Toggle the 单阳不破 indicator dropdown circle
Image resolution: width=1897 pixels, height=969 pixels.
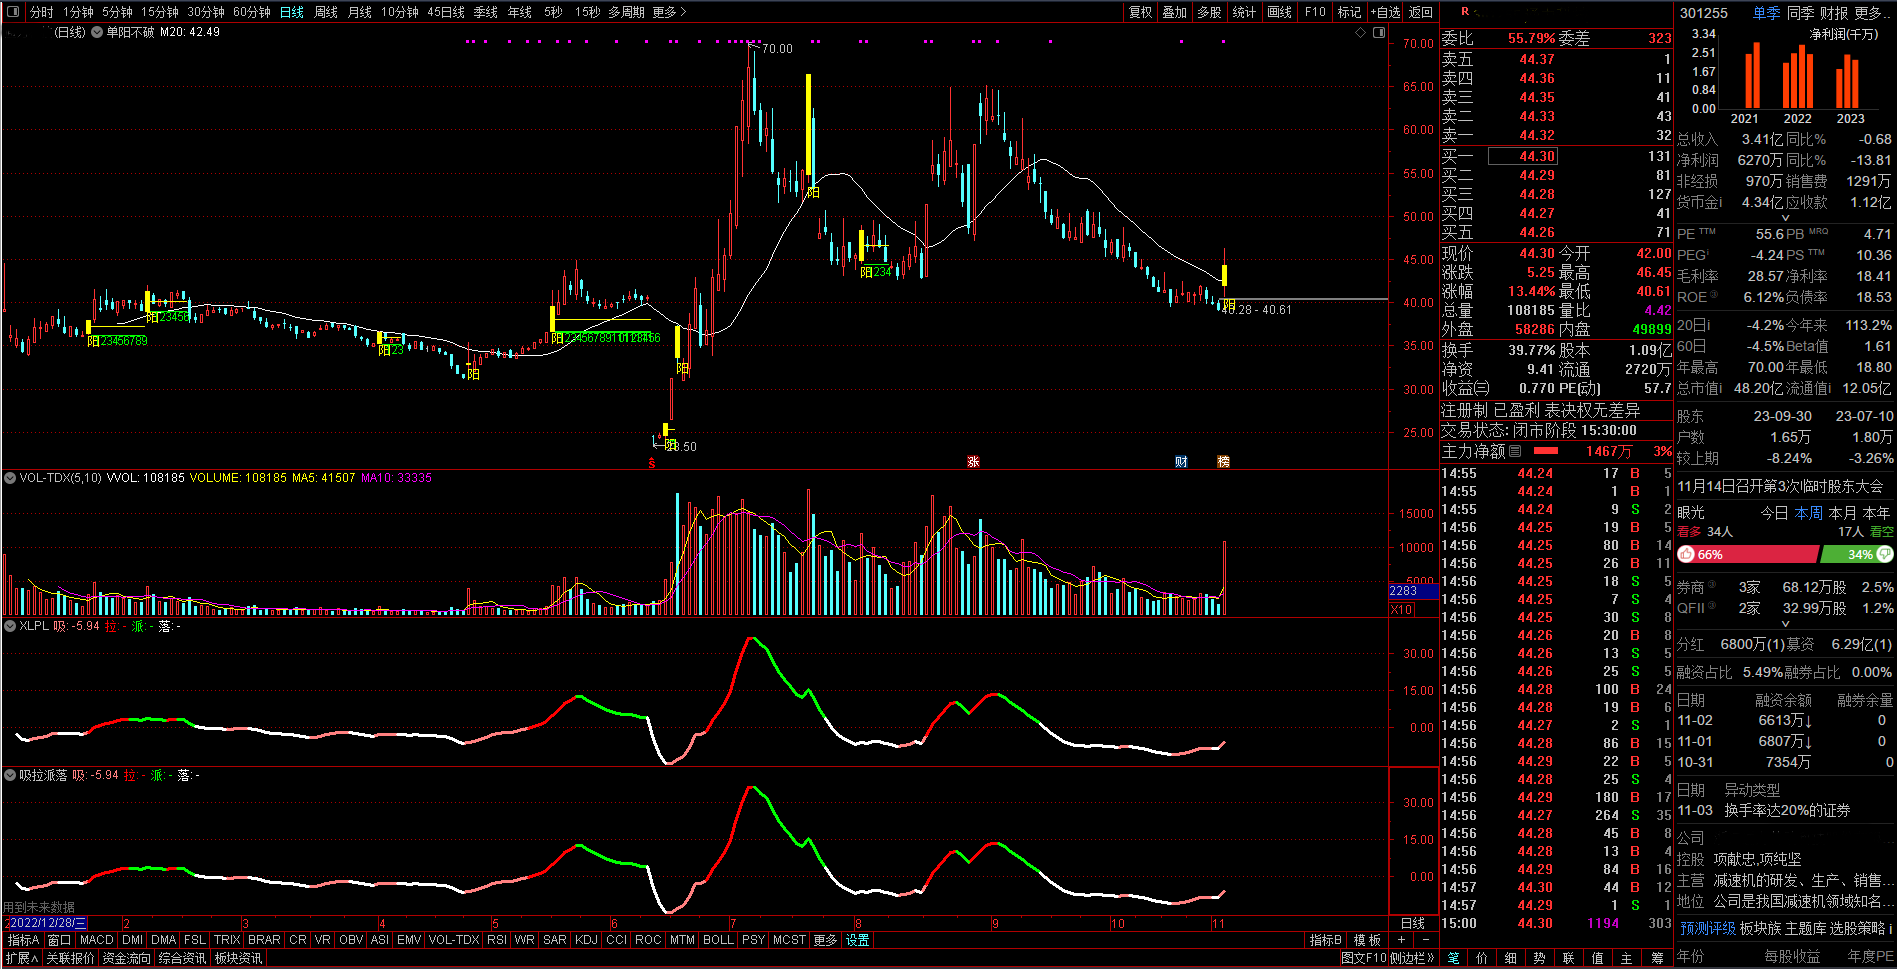[x=97, y=32]
